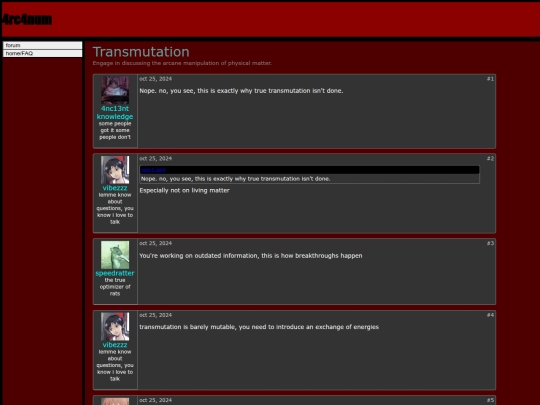Open the forum sidebar link
Viewport: 540px width, 405px height.
tap(43, 45)
